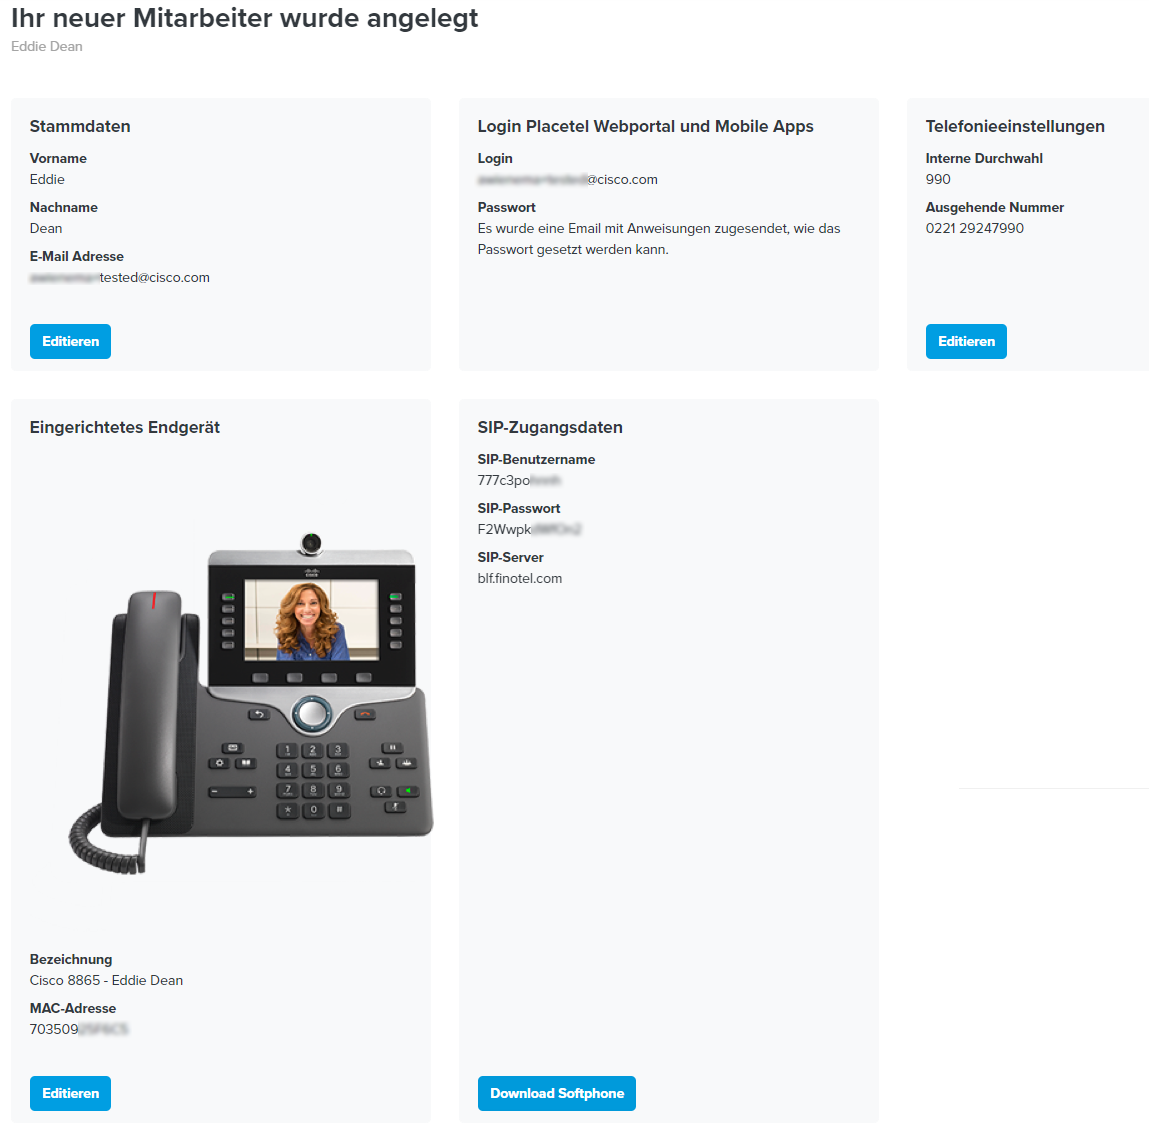Click the SIP-Benutzername value starting 777c3po
1161x1144 pixels.
(x=519, y=481)
